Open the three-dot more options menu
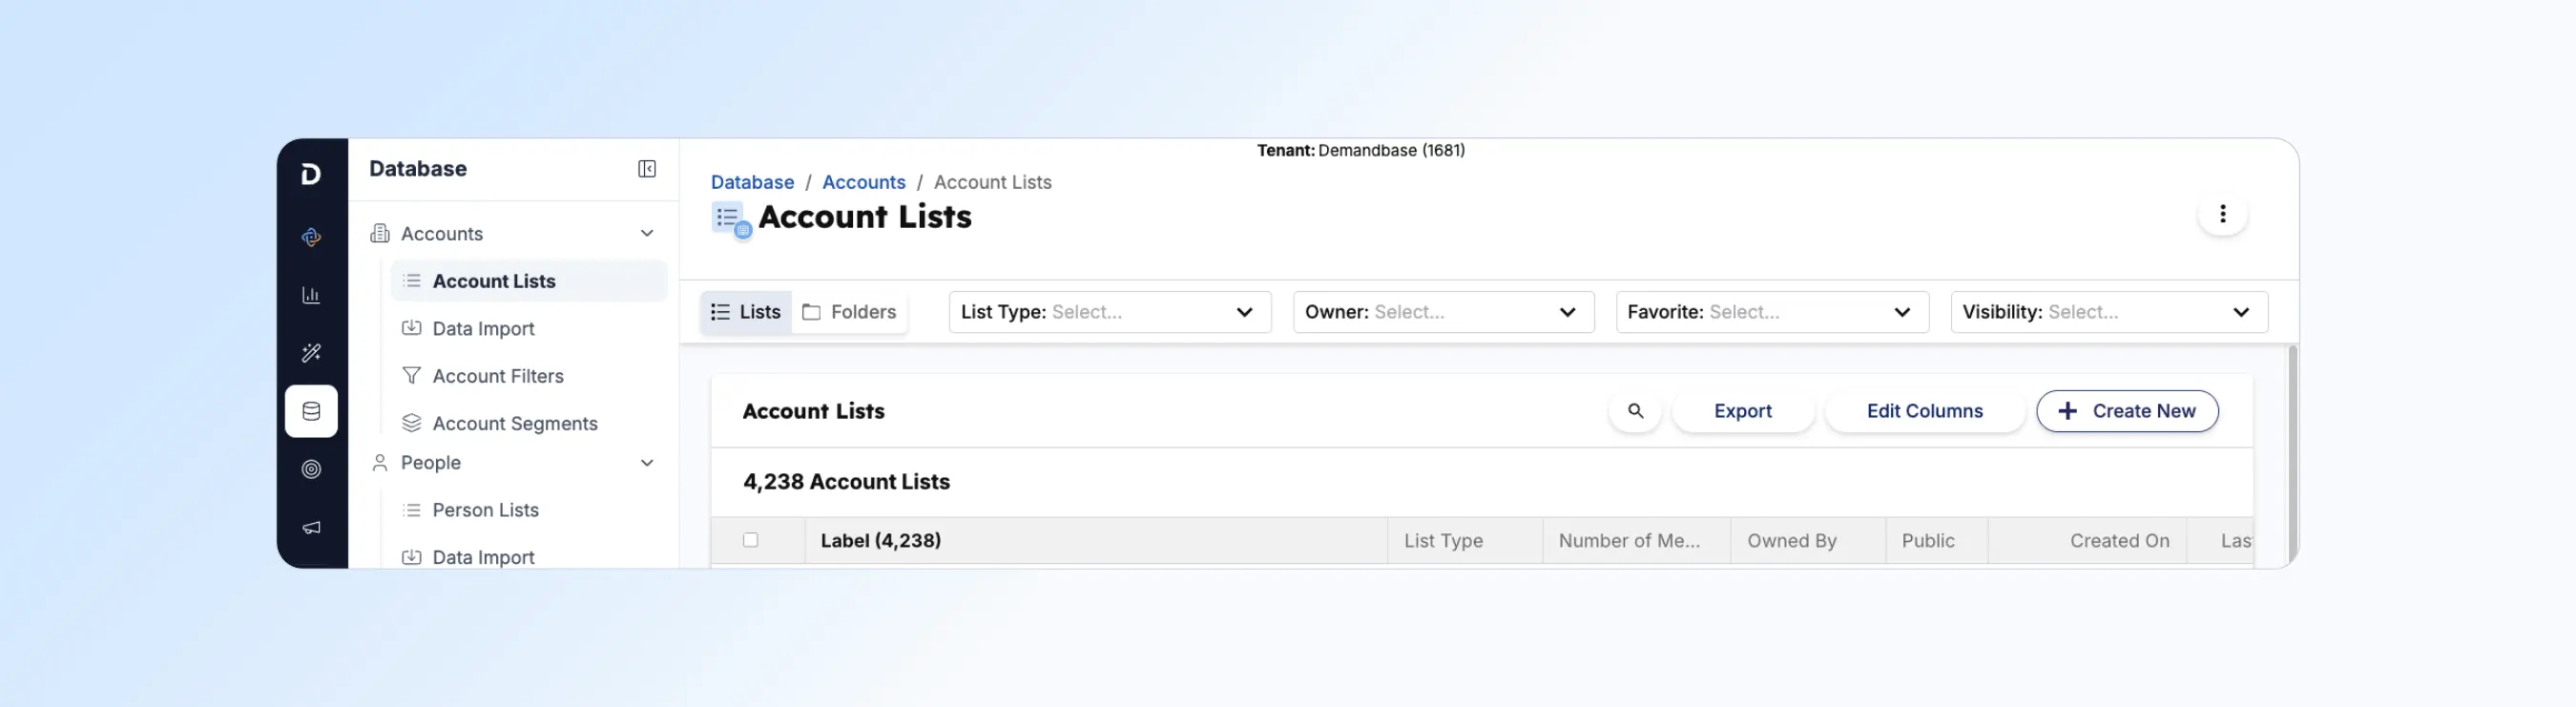 (x=2222, y=214)
